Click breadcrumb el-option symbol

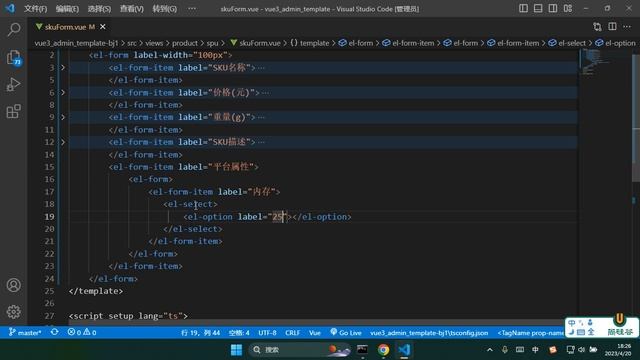pos(615,43)
